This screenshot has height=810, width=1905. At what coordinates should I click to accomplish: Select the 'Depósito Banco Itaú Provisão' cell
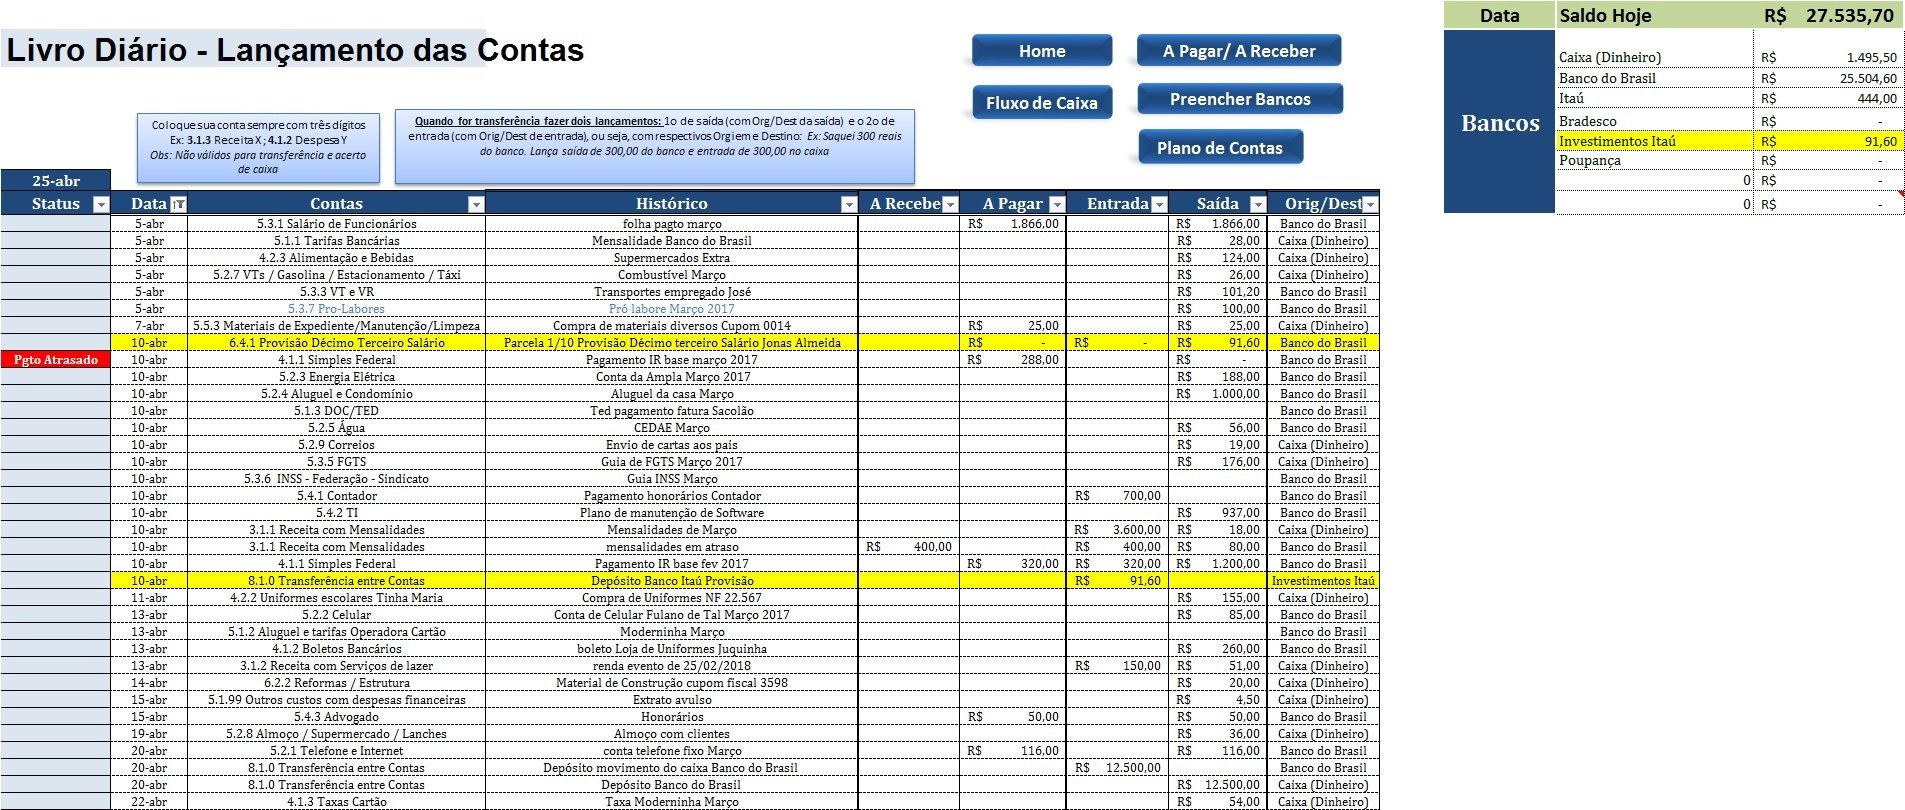point(672,581)
